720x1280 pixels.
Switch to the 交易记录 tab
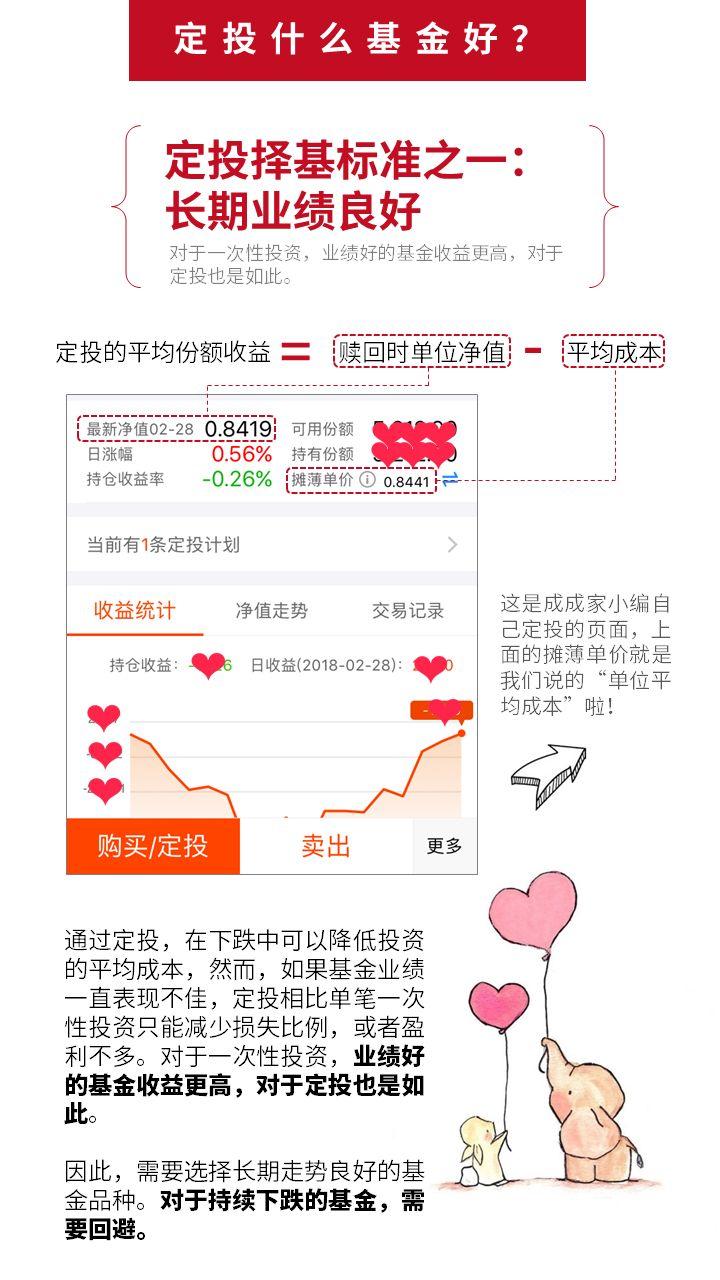tap(407, 611)
